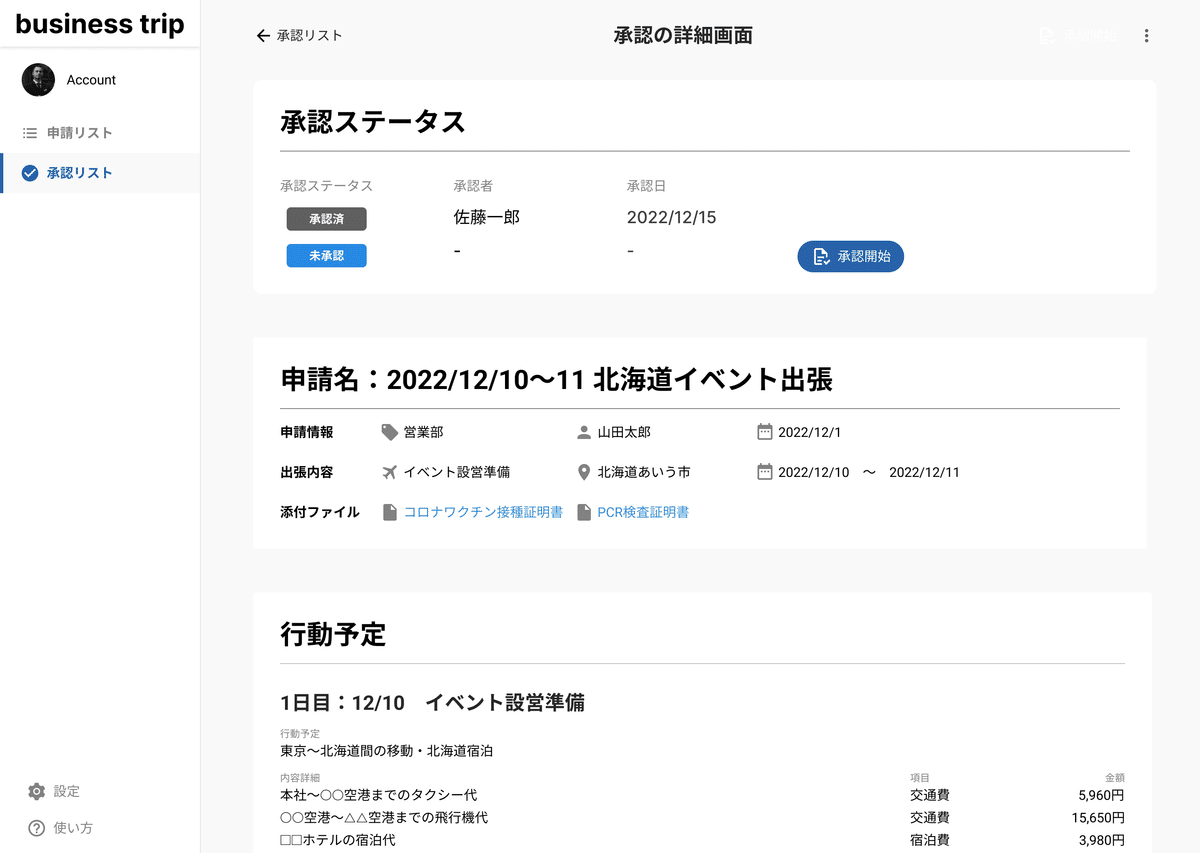This screenshot has height=853, width=1200.
Task: Select ○○空港〜△△空港までの飛行機代 row
Action: click(702, 818)
